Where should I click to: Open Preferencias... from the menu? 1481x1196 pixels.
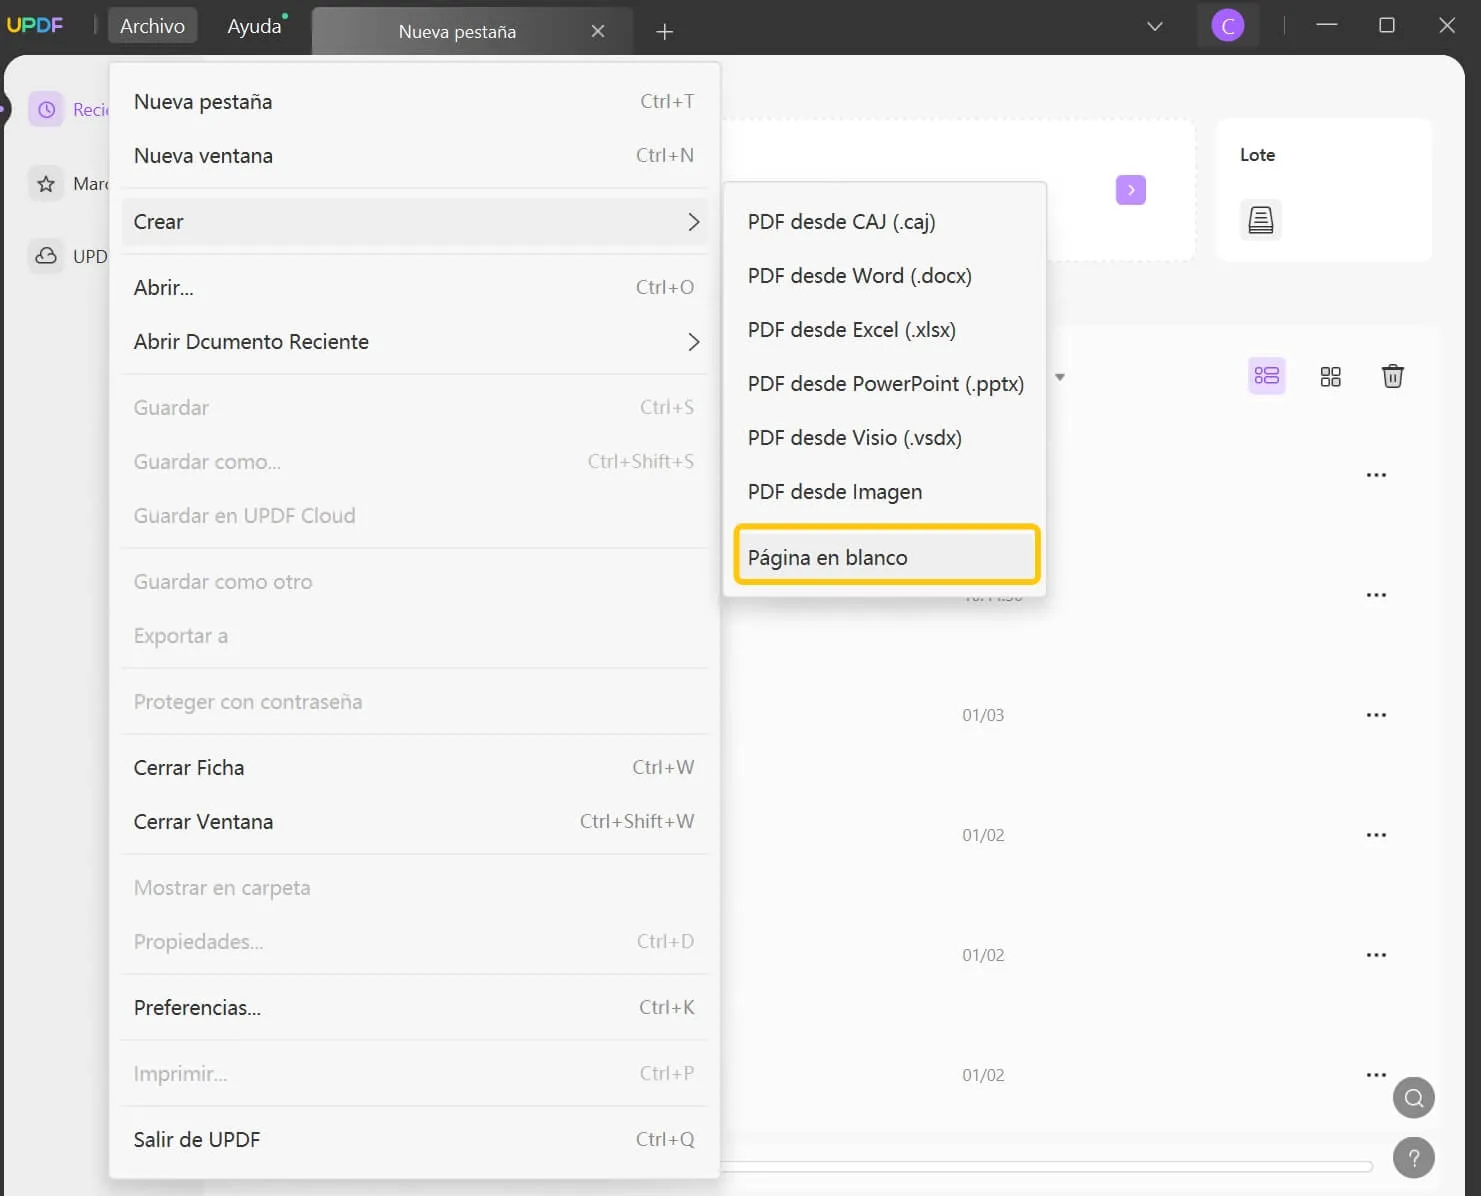point(414,1008)
